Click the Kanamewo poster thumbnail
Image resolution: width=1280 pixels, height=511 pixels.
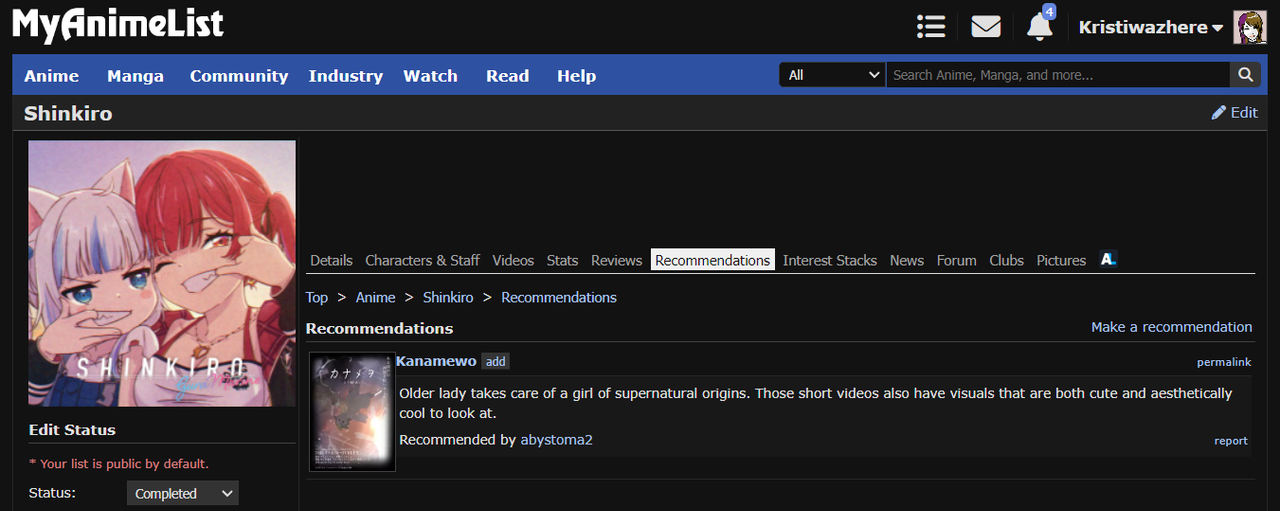pyautogui.click(x=352, y=411)
